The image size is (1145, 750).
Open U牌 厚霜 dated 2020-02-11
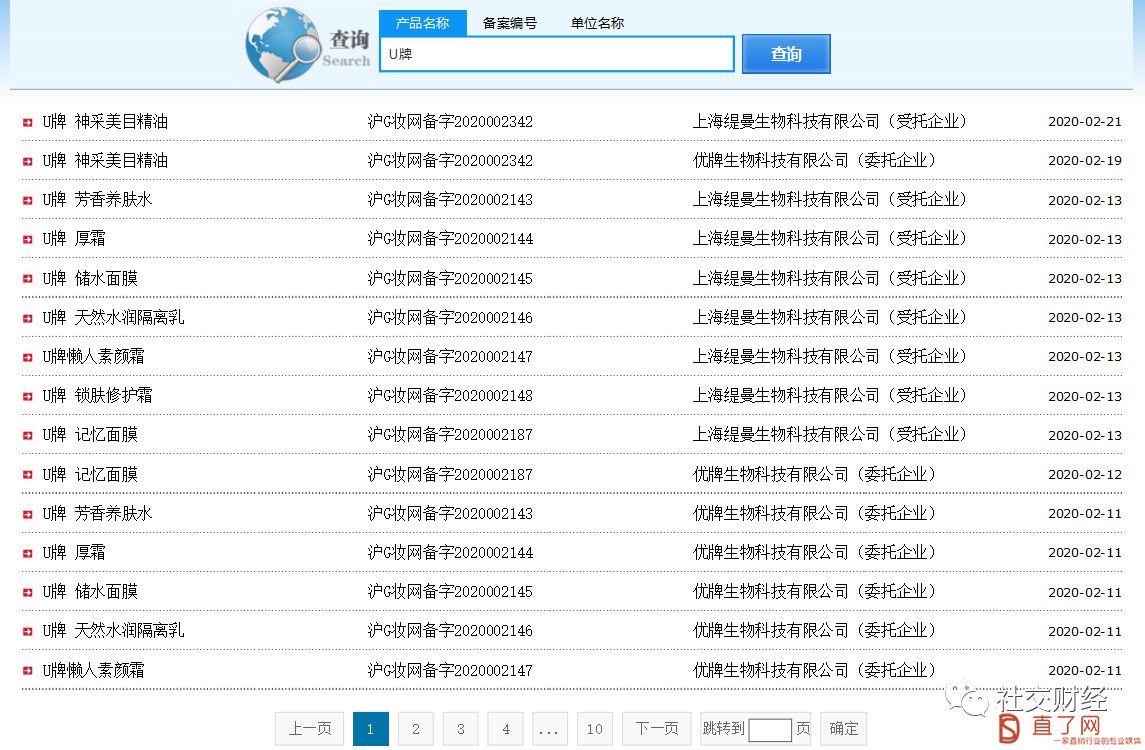[x=74, y=553]
